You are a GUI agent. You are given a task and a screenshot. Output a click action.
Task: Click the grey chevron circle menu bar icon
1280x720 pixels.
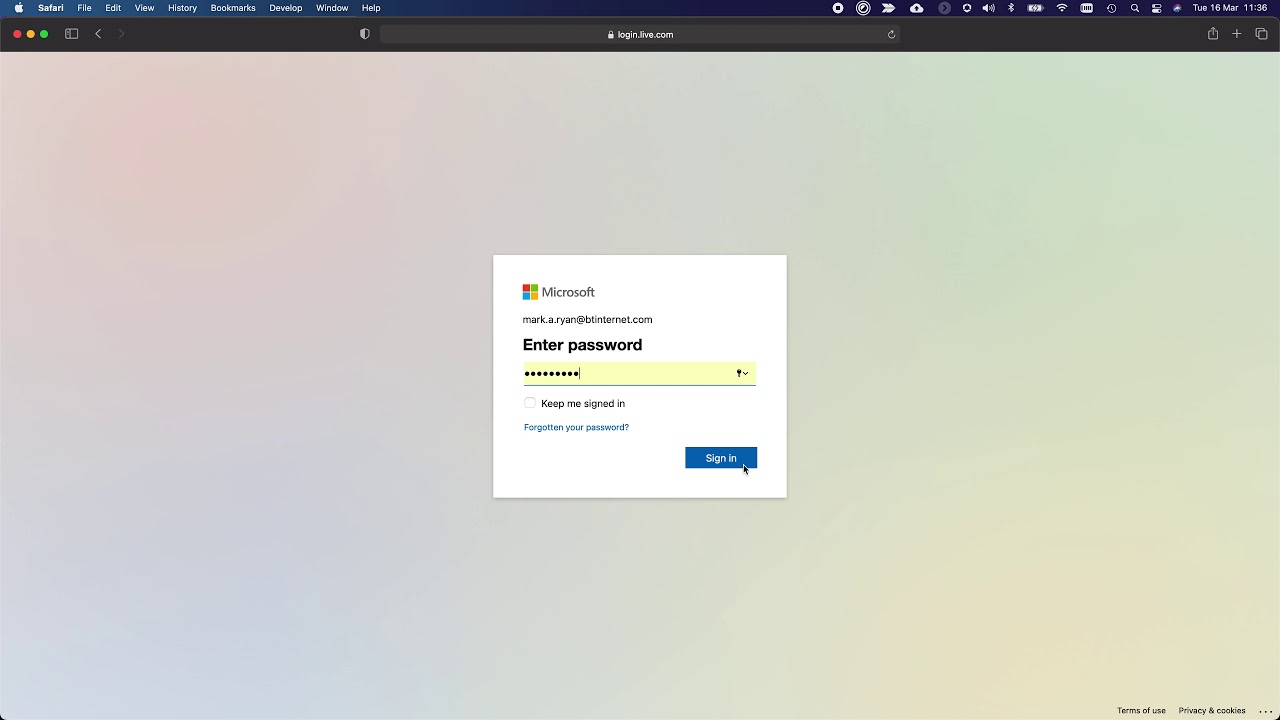[944, 8]
